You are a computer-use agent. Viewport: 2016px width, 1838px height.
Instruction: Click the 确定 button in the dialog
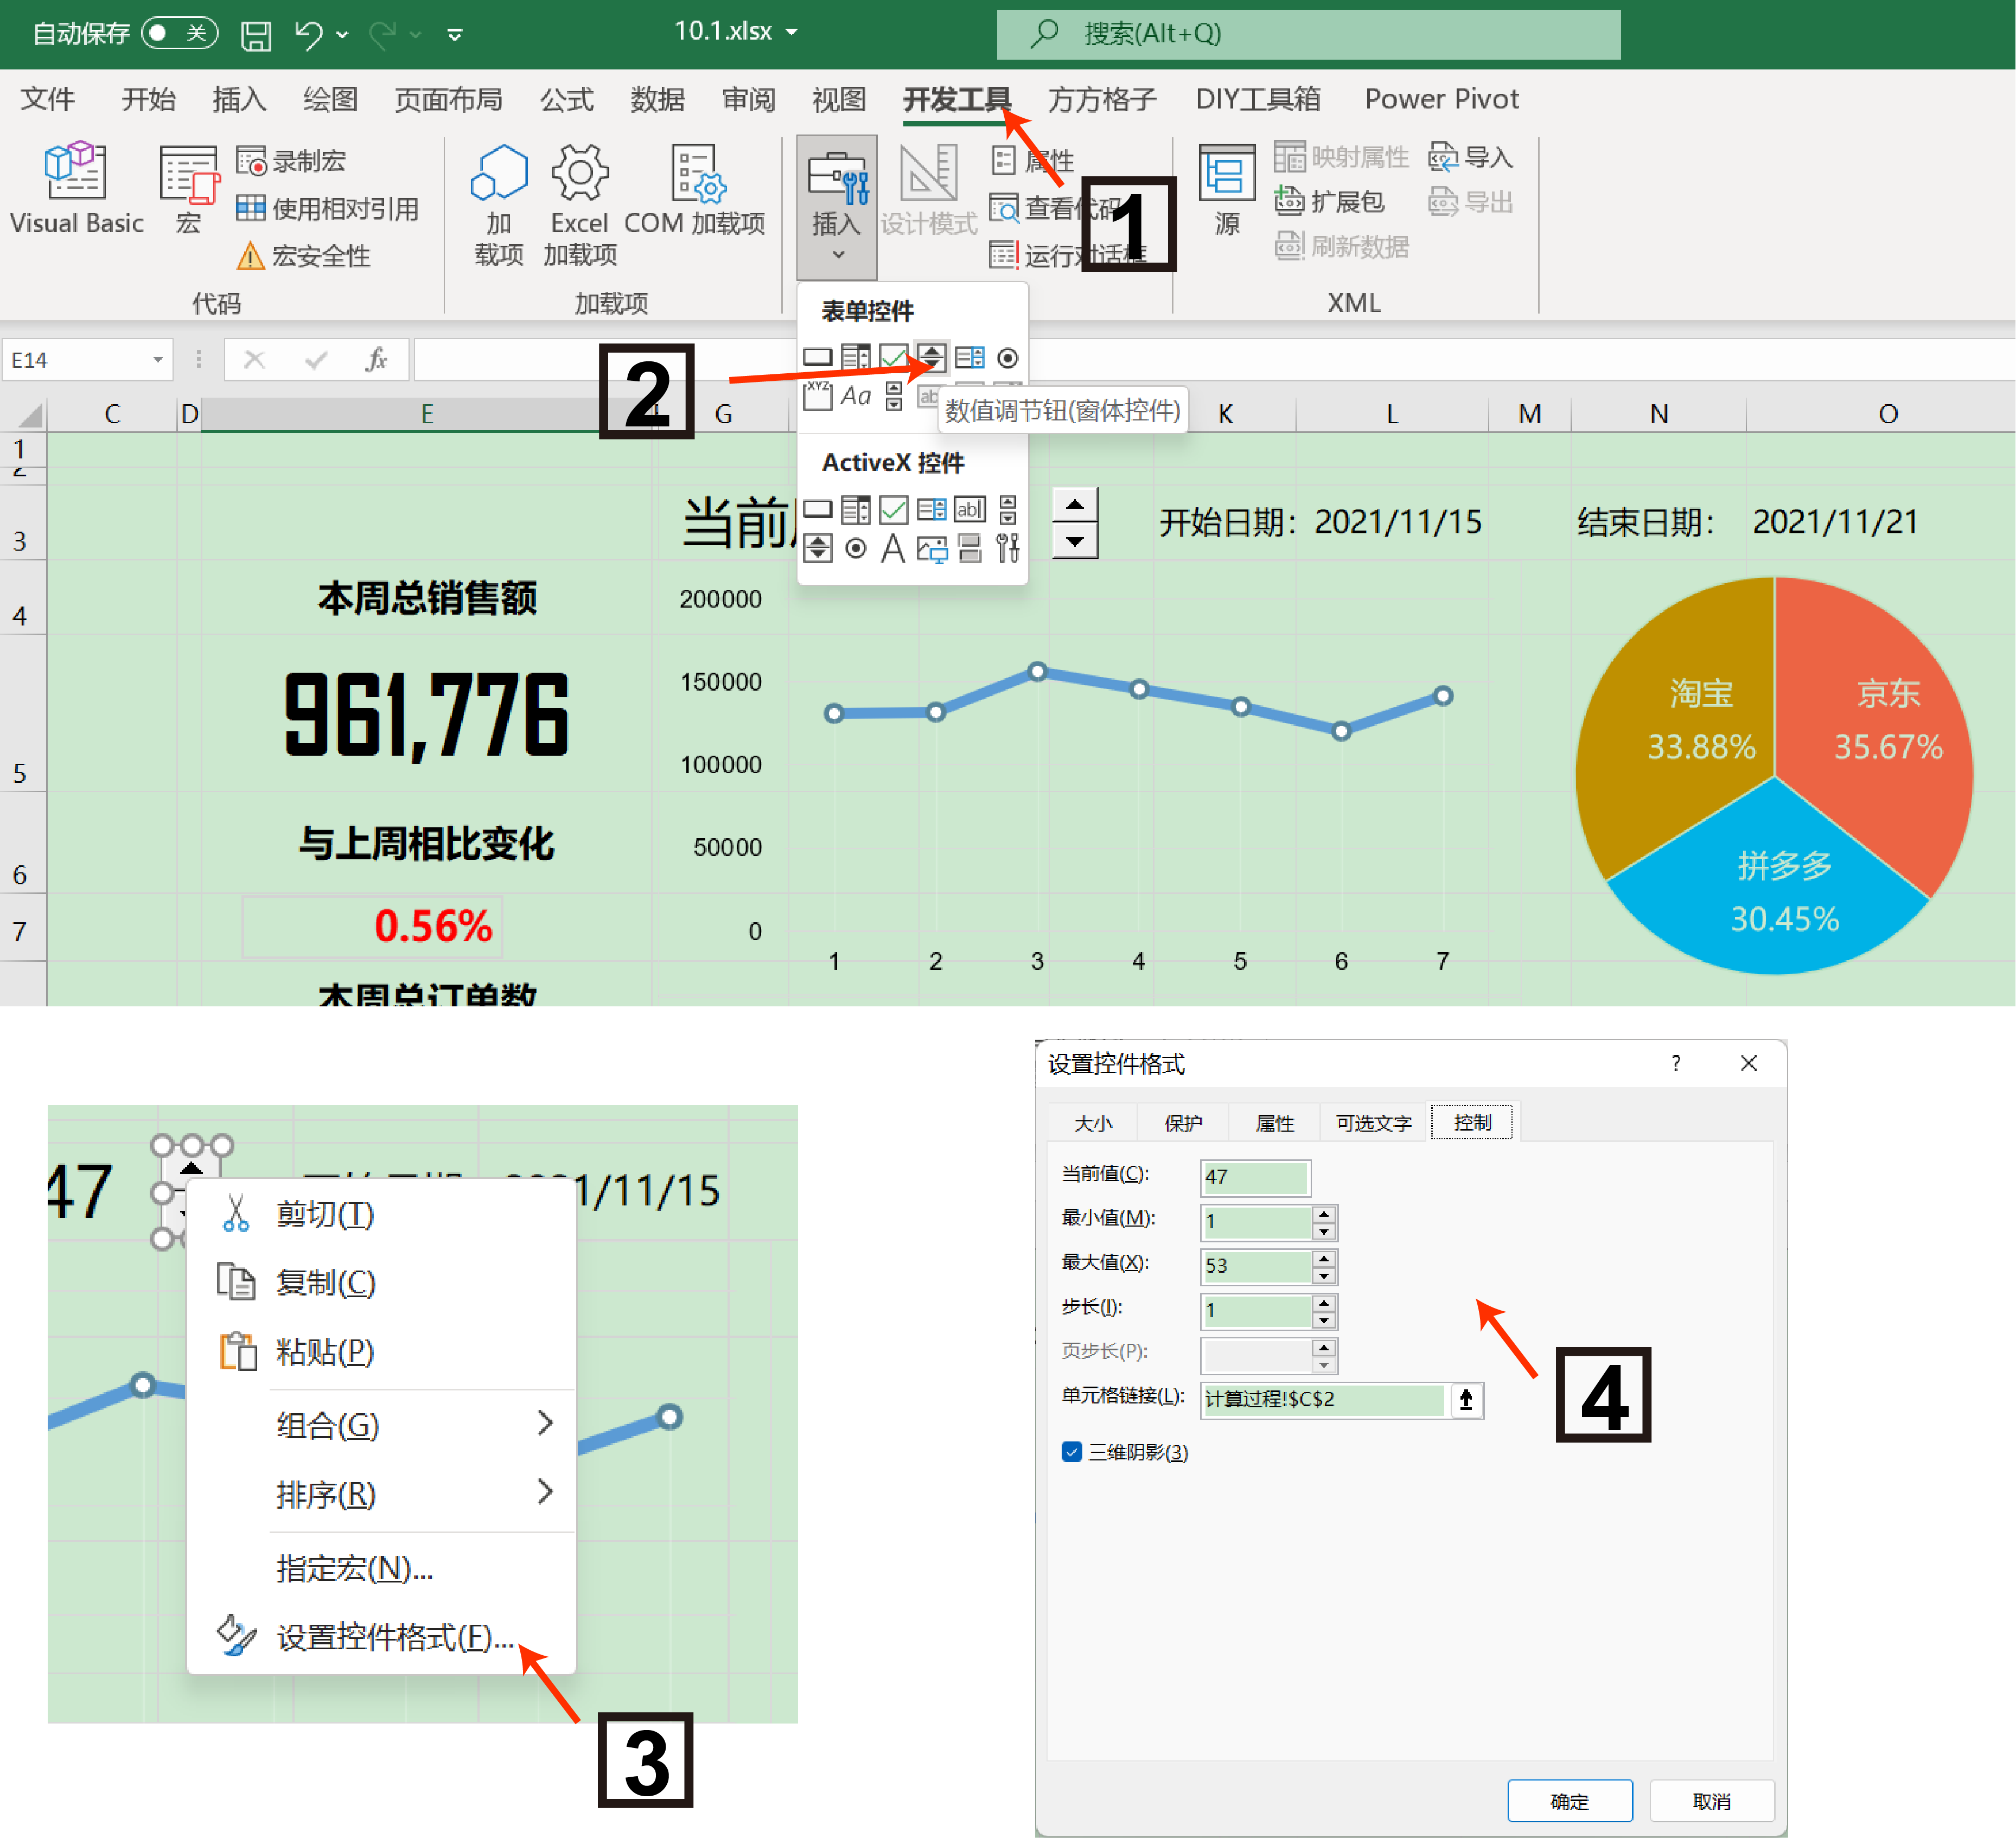pos(1569,1800)
